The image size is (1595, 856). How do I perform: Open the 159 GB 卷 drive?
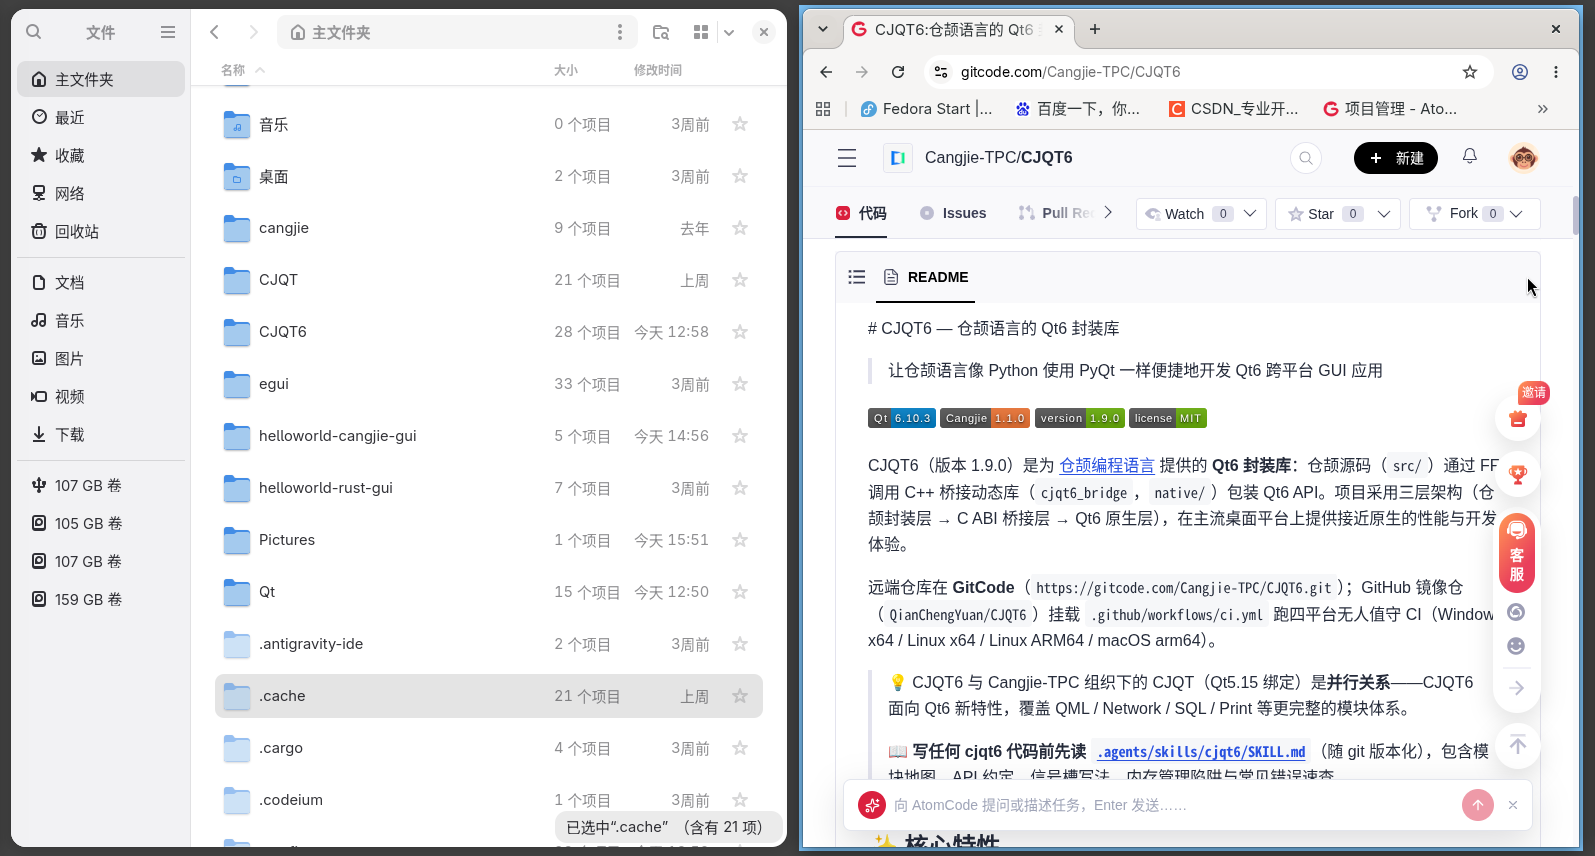pos(101,599)
